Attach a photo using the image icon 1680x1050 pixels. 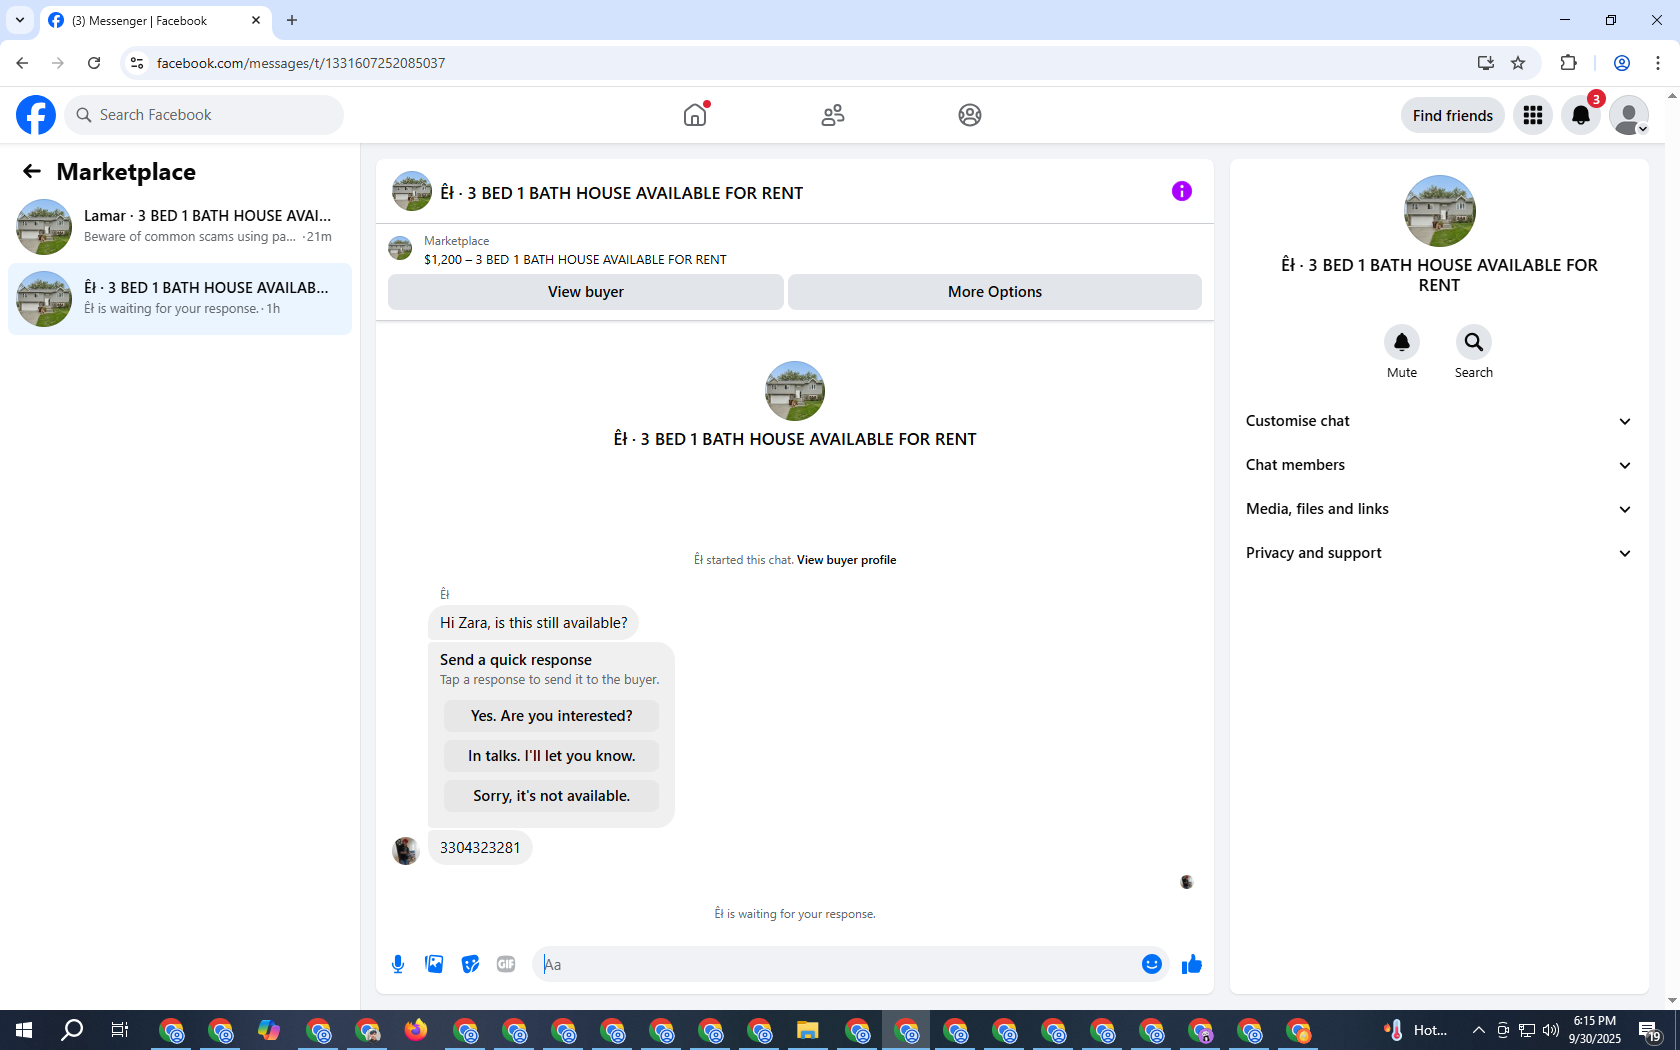[x=434, y=964]
